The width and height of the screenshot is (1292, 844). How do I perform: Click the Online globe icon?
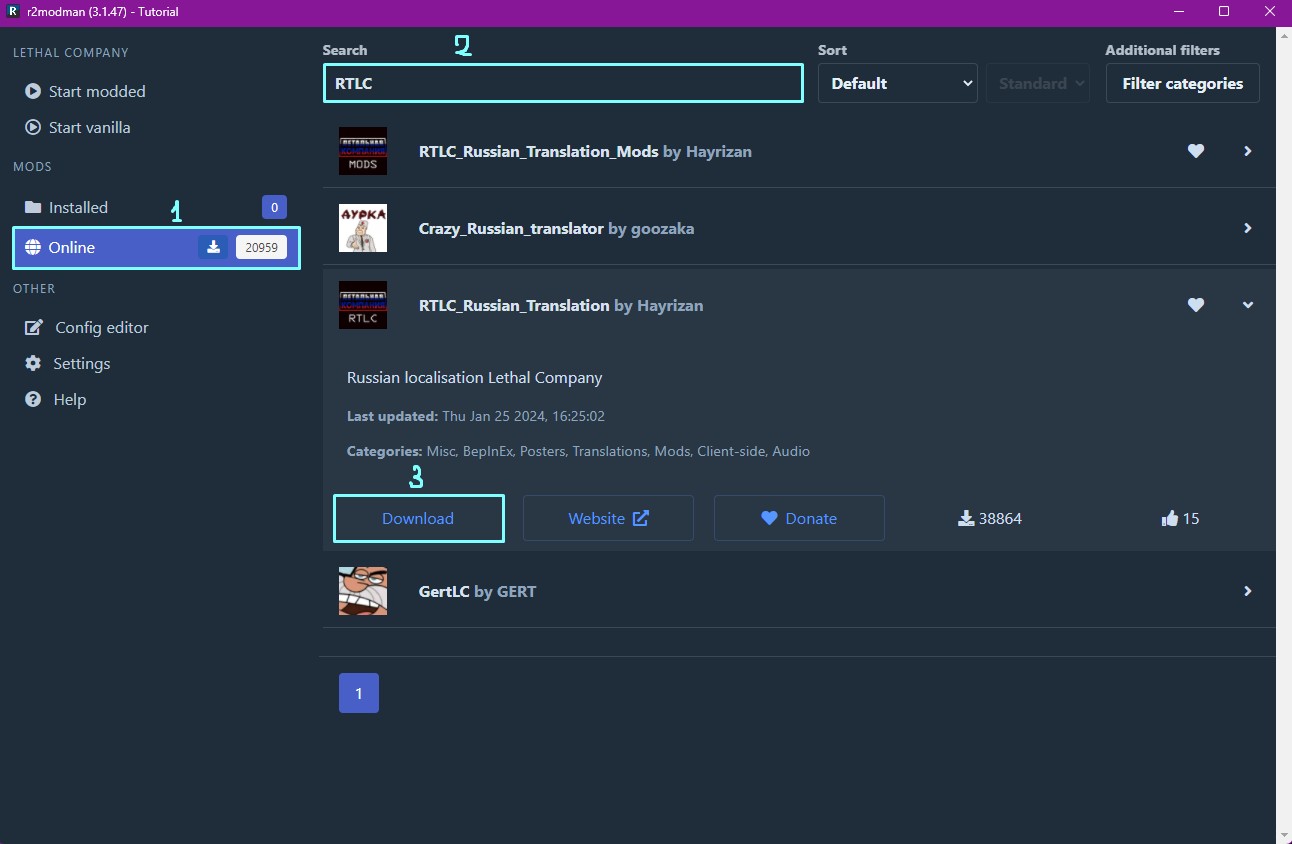click(33, 247)
